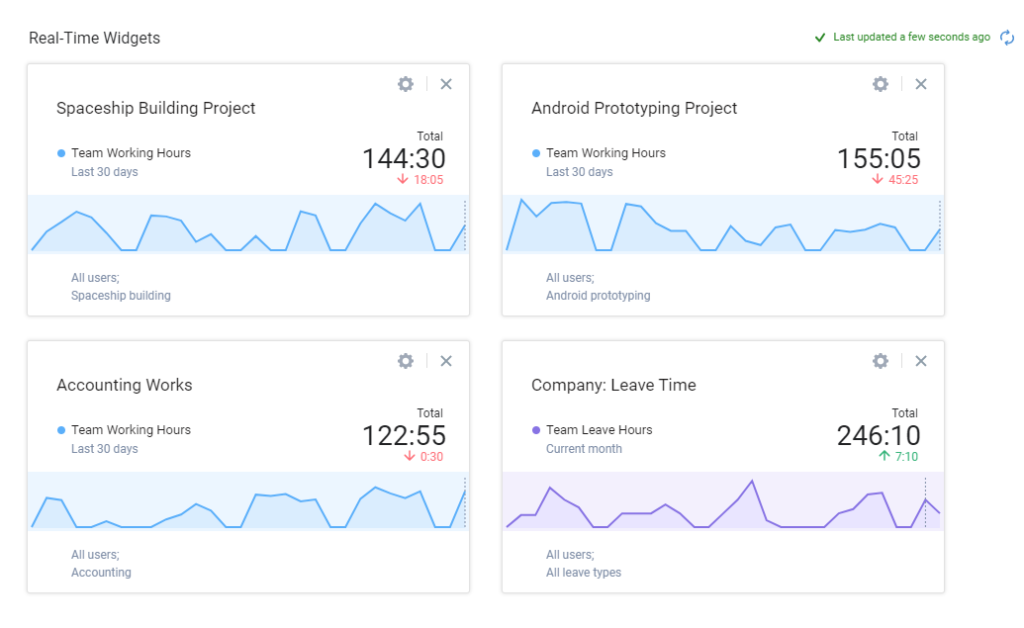This screenshot has height=628, width=1024.
Task: Close the Accounting Works widget
Action: pyautogui.click(x=446, y=361)
